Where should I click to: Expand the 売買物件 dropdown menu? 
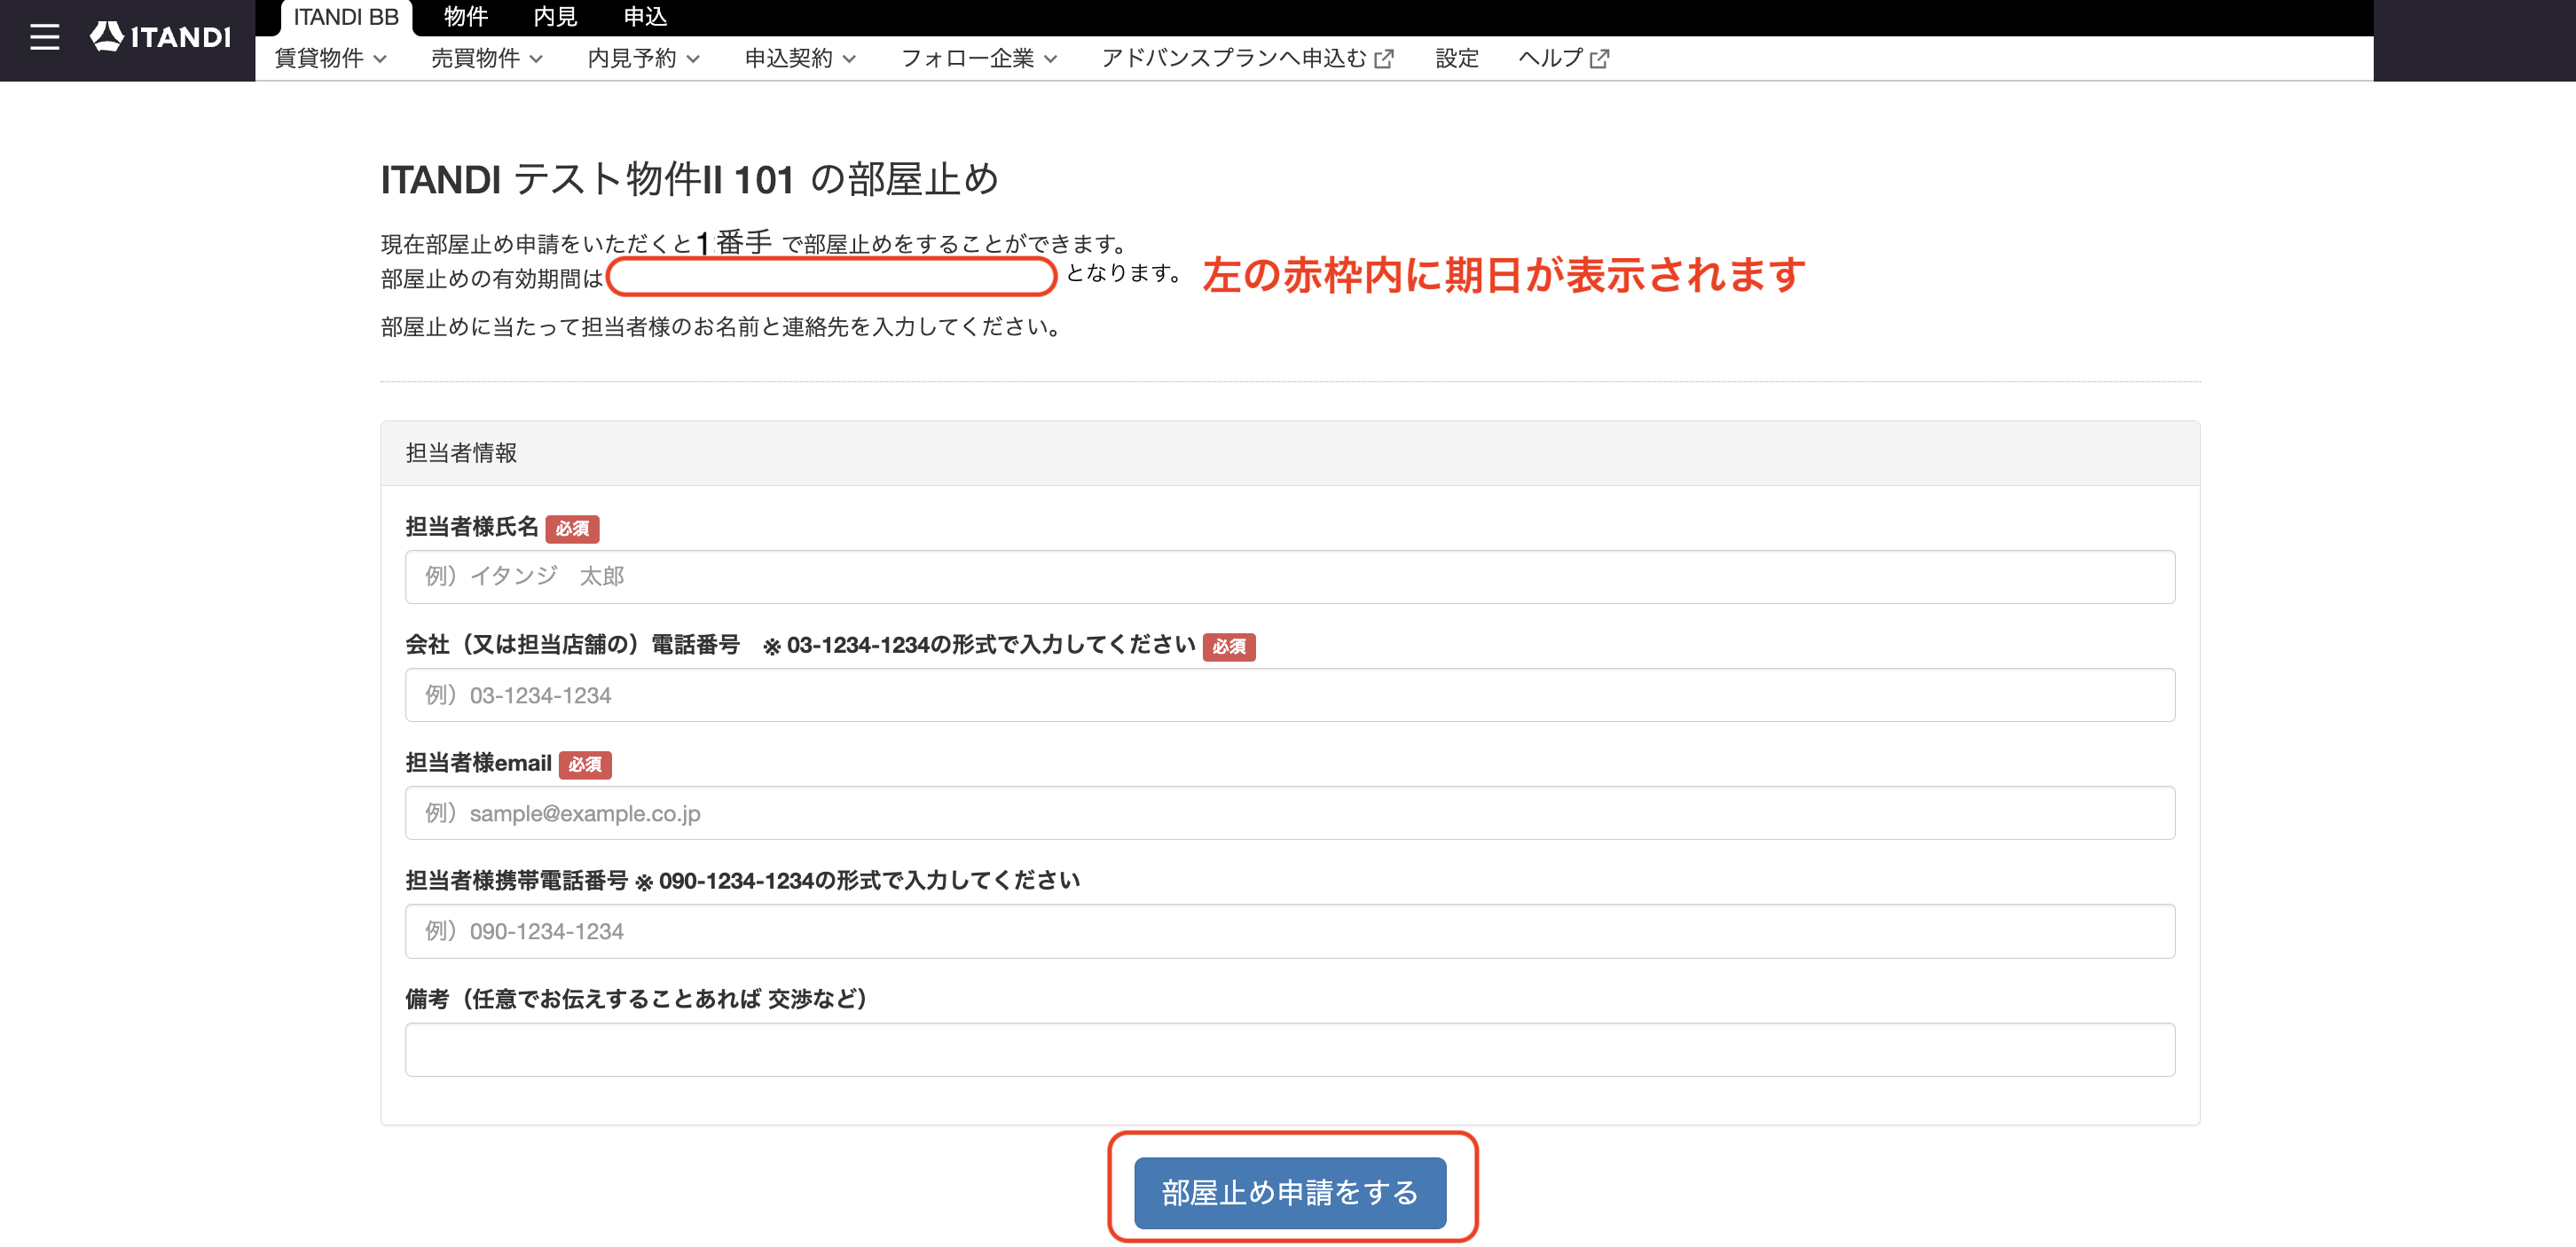487,59
